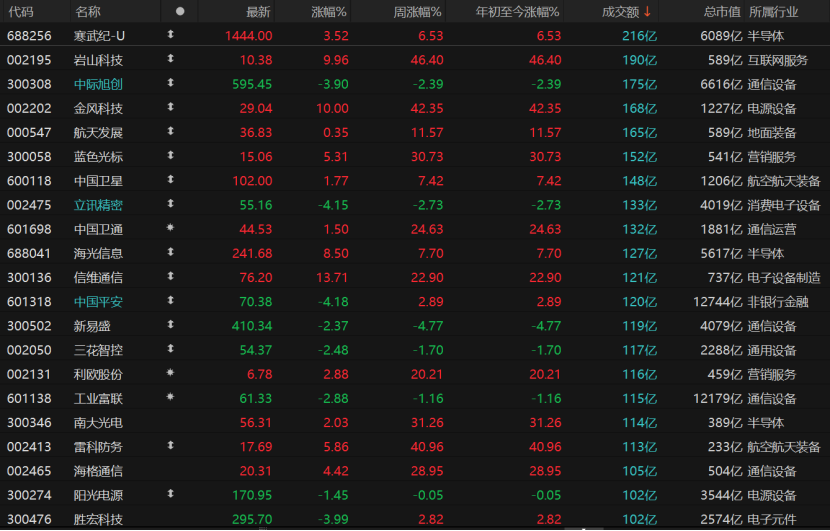Open stock name 中国卫通
830x531 pixels.
(x=98, y=229)
